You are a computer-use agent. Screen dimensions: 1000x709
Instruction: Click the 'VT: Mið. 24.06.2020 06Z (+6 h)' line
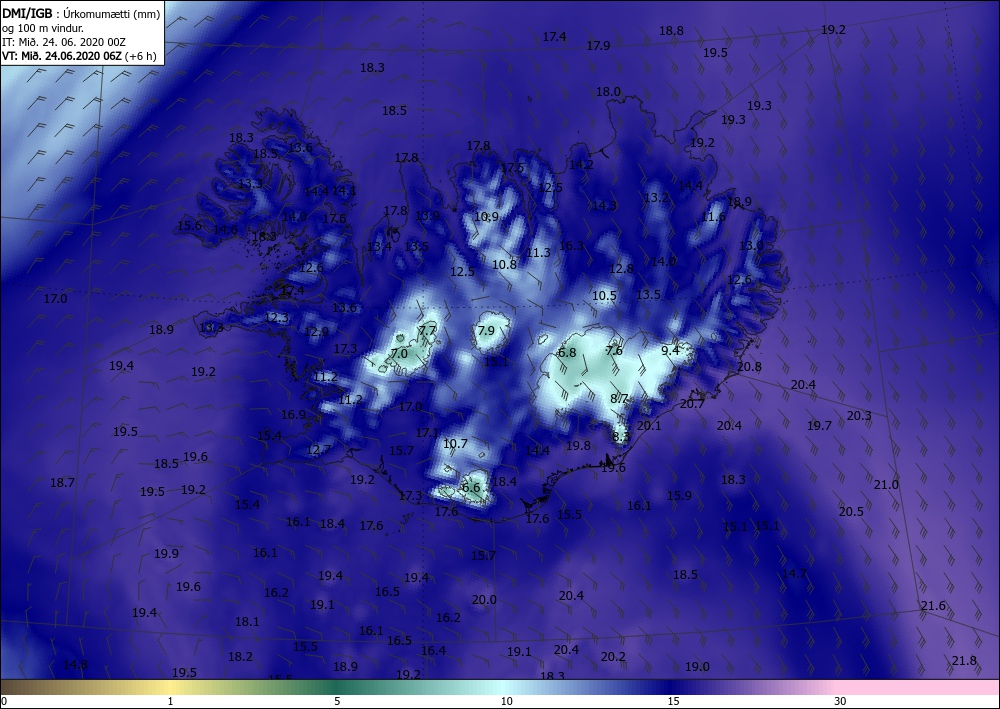pyautogui.click(x=79, y=55)
